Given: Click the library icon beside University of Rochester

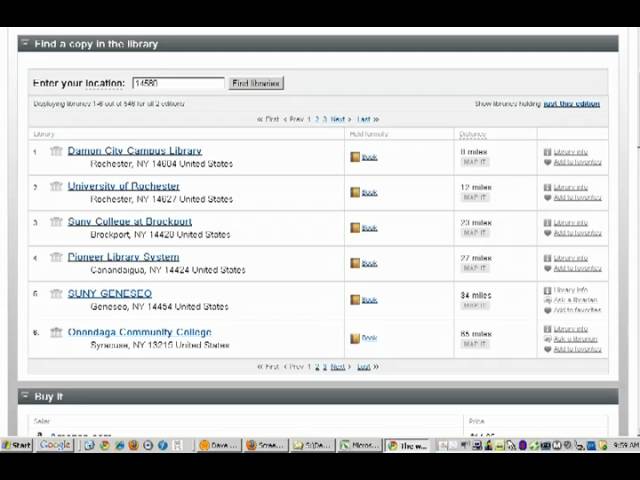Looking at the screenshot, I should tap(56, 187).
